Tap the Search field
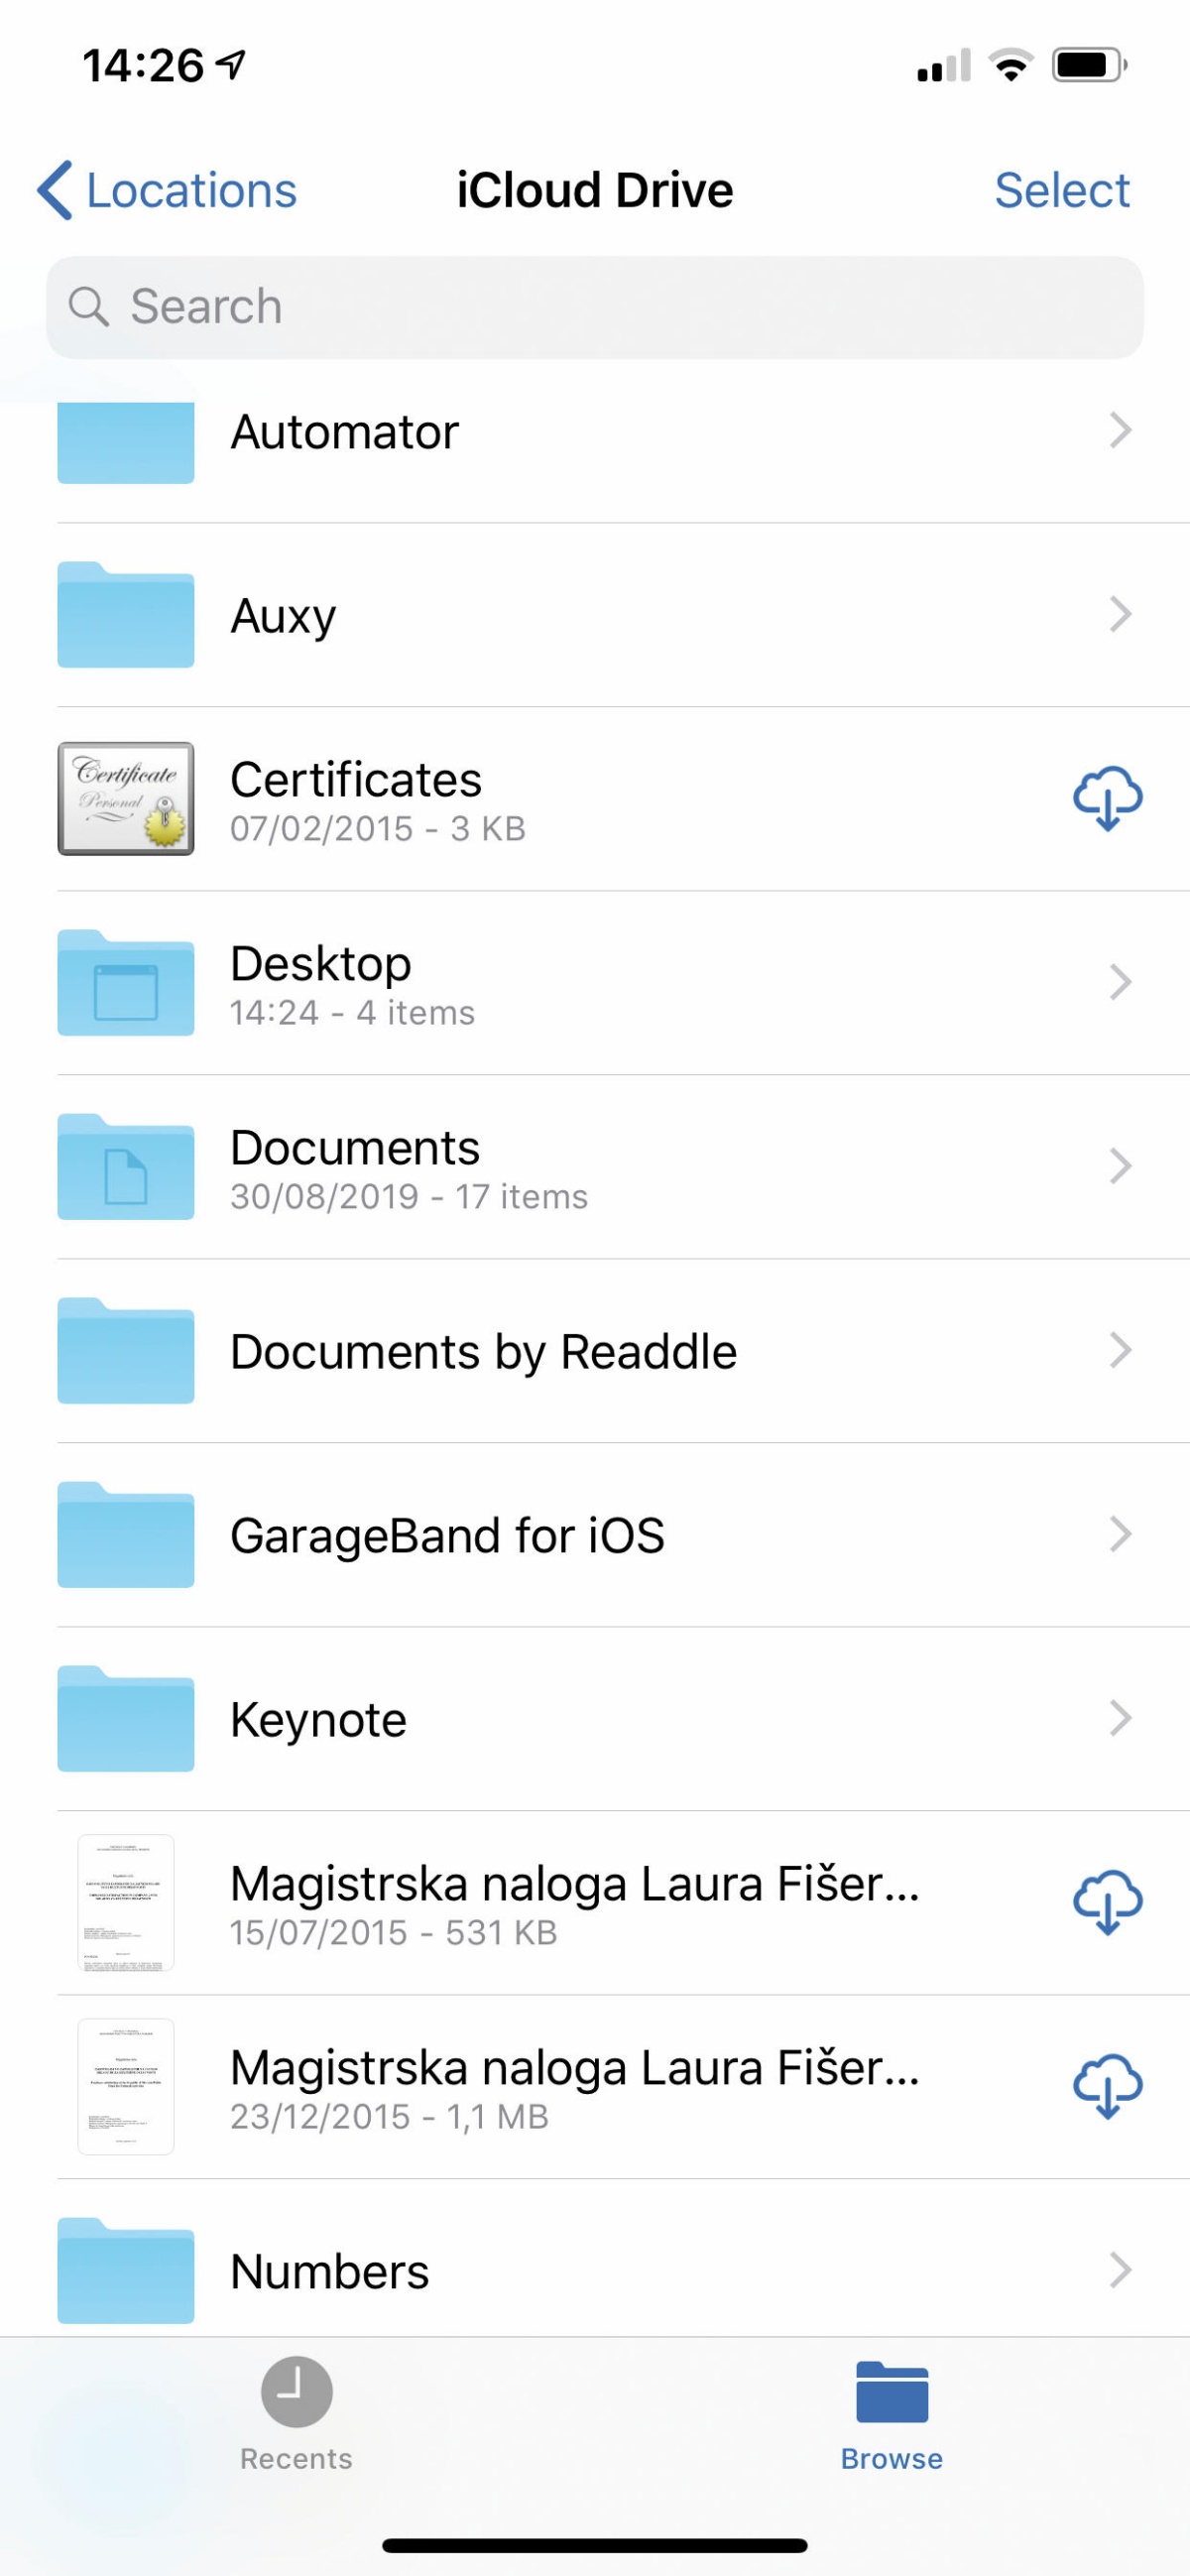The height and width of the screenshot is (2576, 1190). (595, 307)
